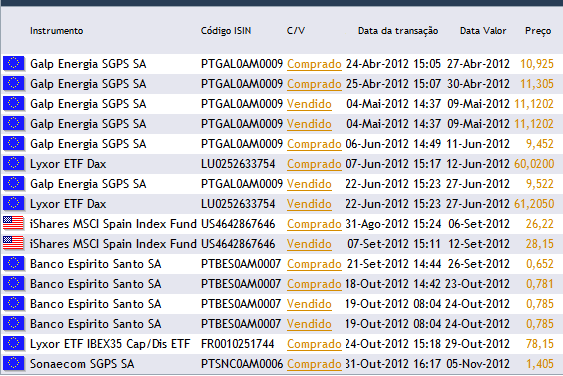Click the value date 05-Nov-2012
This screenshot has width=563, height=376.
click(478, 364)
